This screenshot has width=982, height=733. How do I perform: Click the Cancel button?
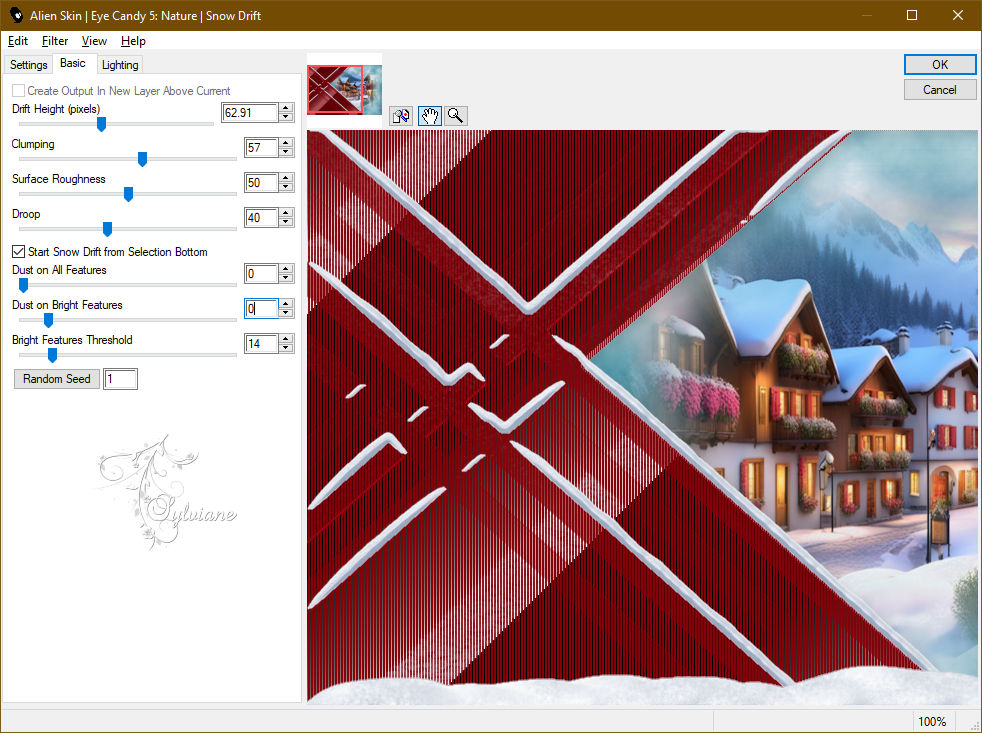939,90
